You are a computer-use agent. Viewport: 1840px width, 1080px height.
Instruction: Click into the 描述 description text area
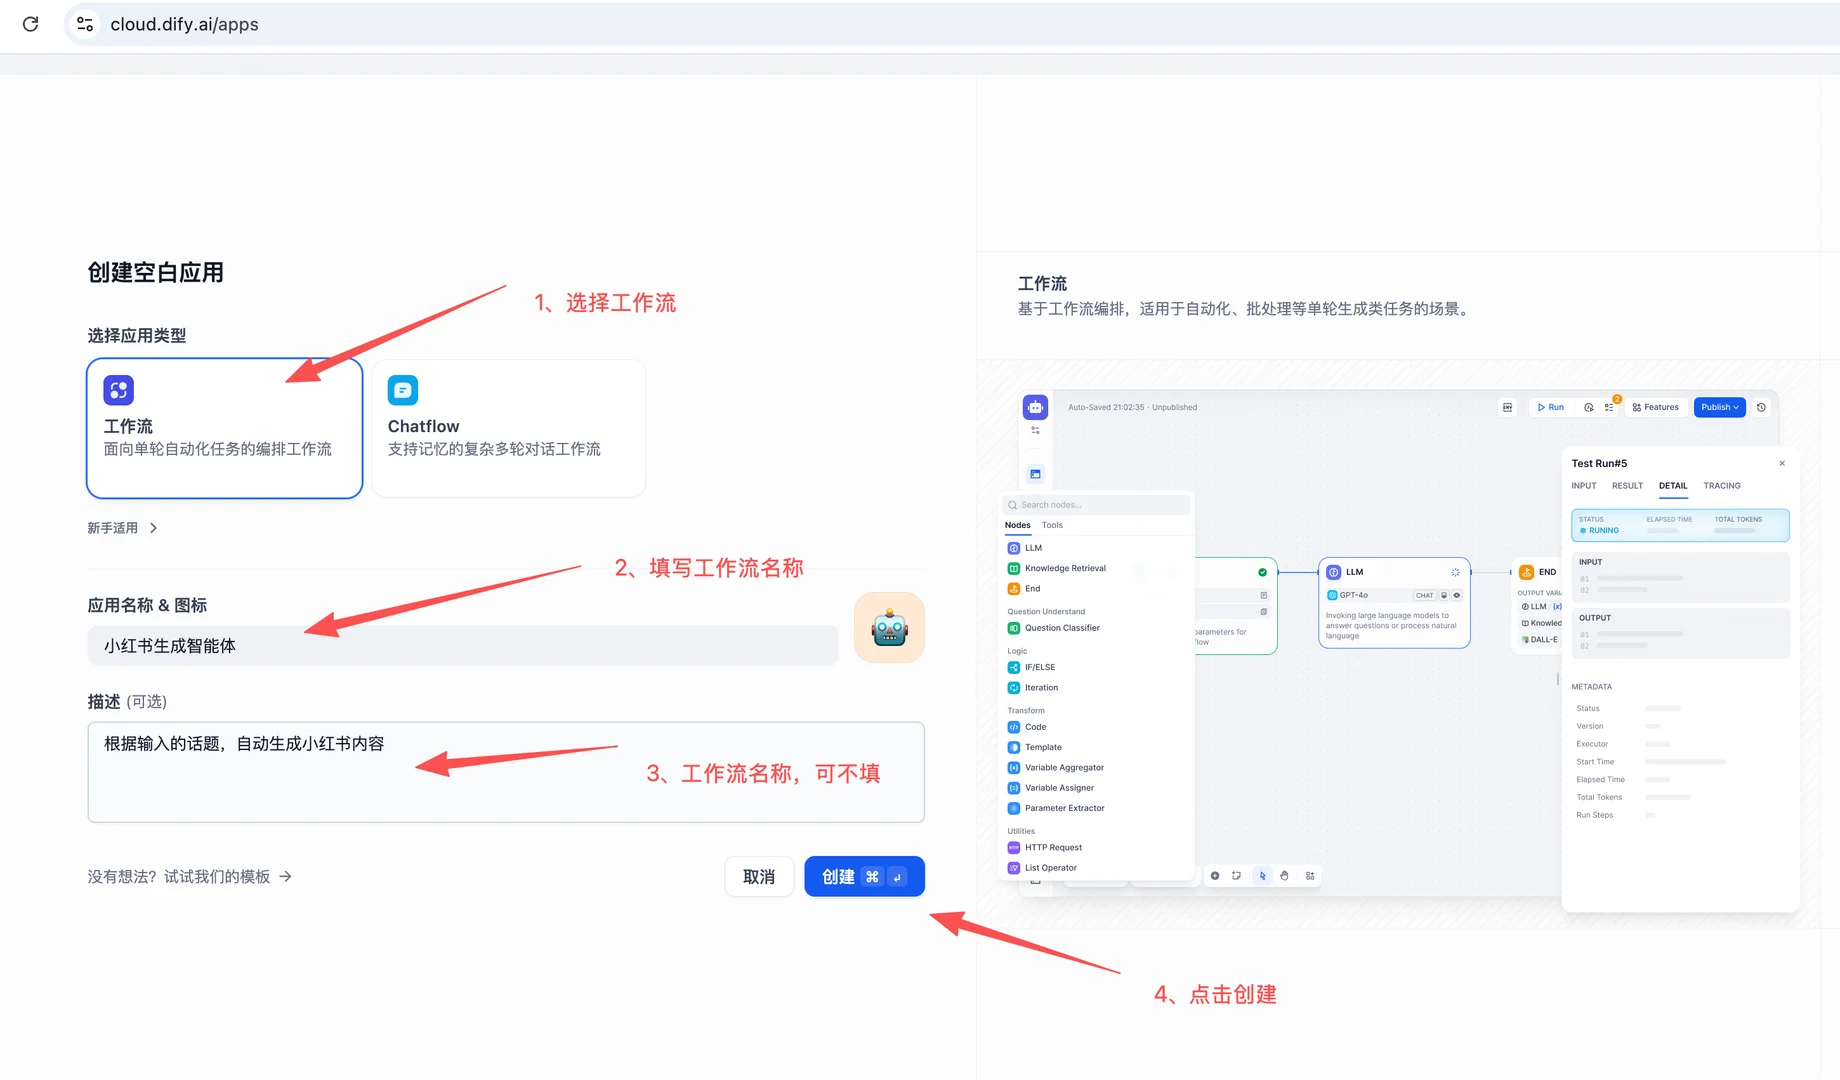(x=505, y=772)
